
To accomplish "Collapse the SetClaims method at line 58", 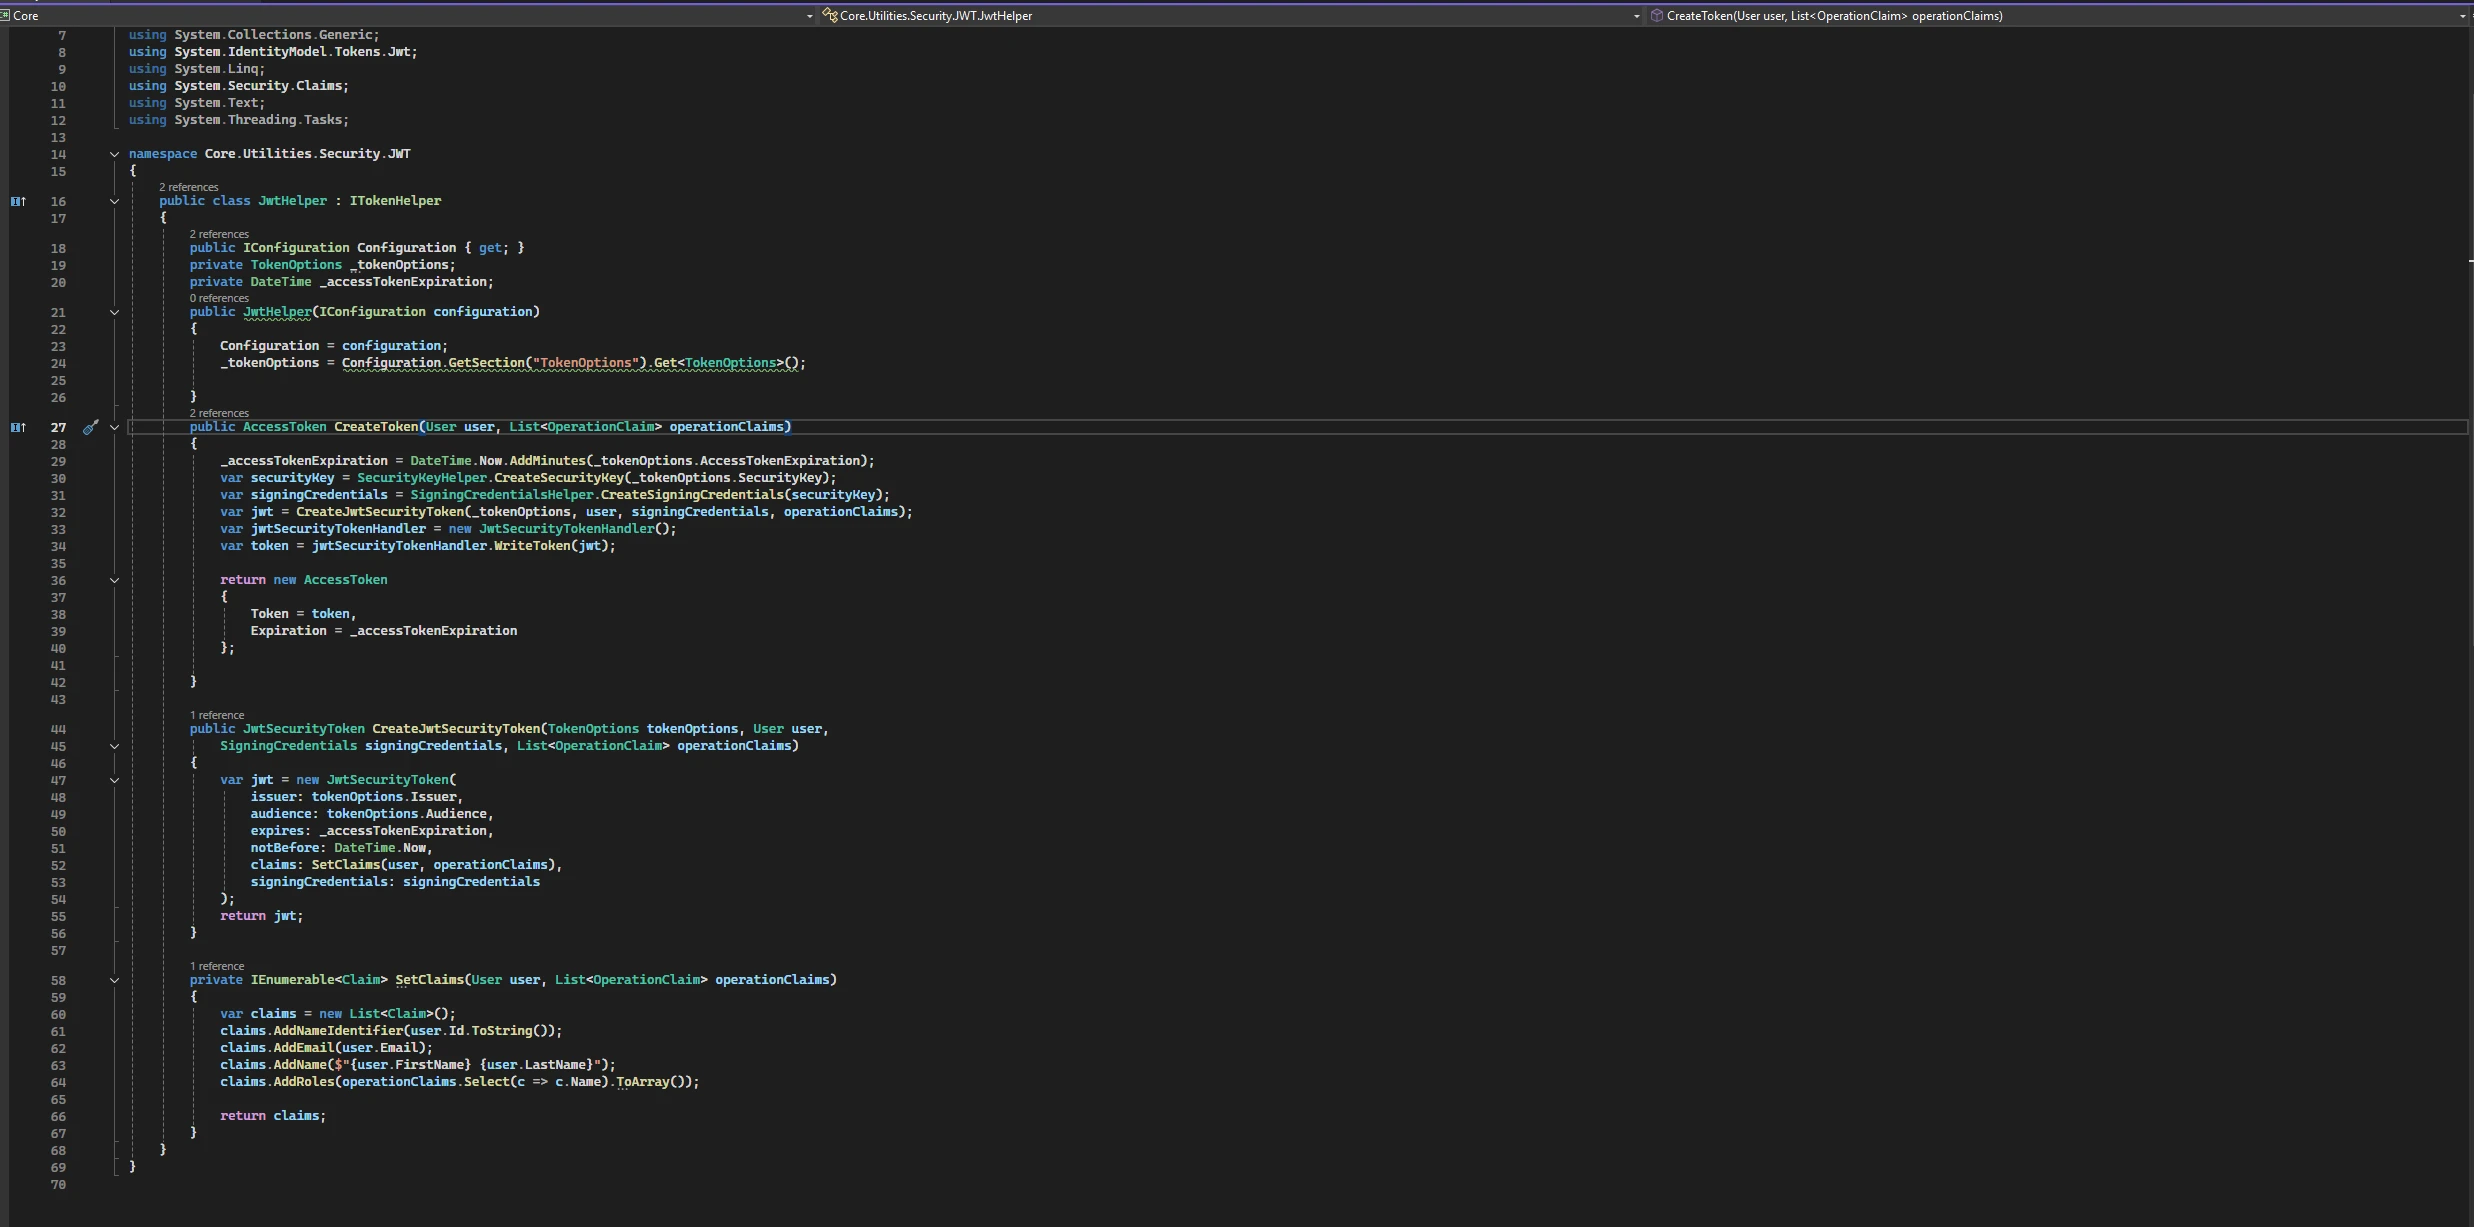I will 114,980.
